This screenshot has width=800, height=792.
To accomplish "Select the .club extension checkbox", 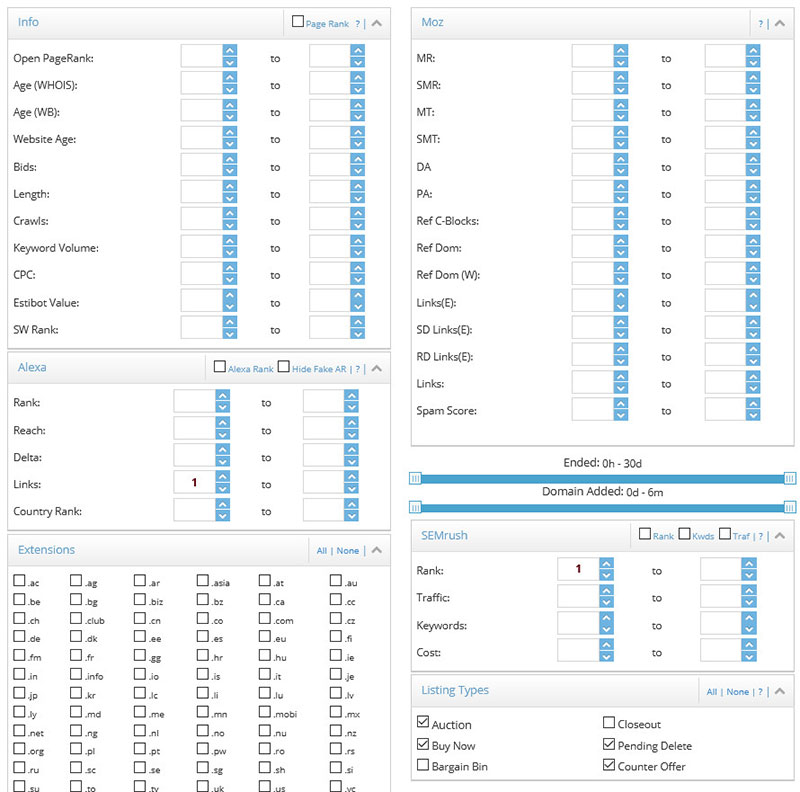I will click(76, 618).
